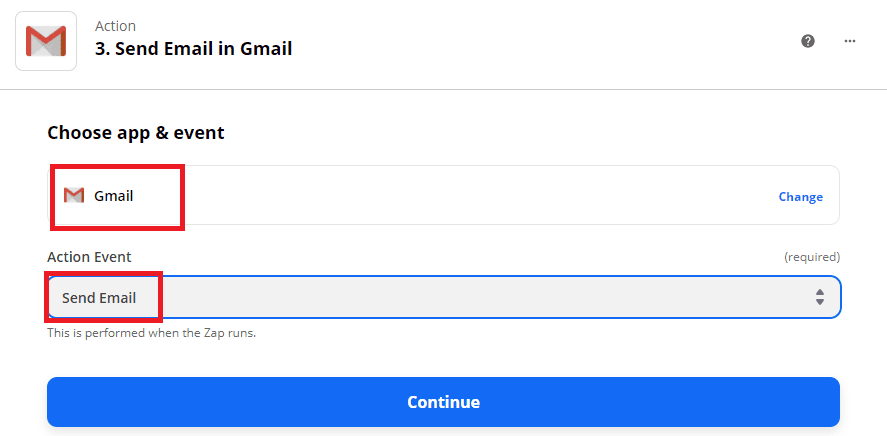
Task: Select the Gmail app name text
Action: [114, 196]
